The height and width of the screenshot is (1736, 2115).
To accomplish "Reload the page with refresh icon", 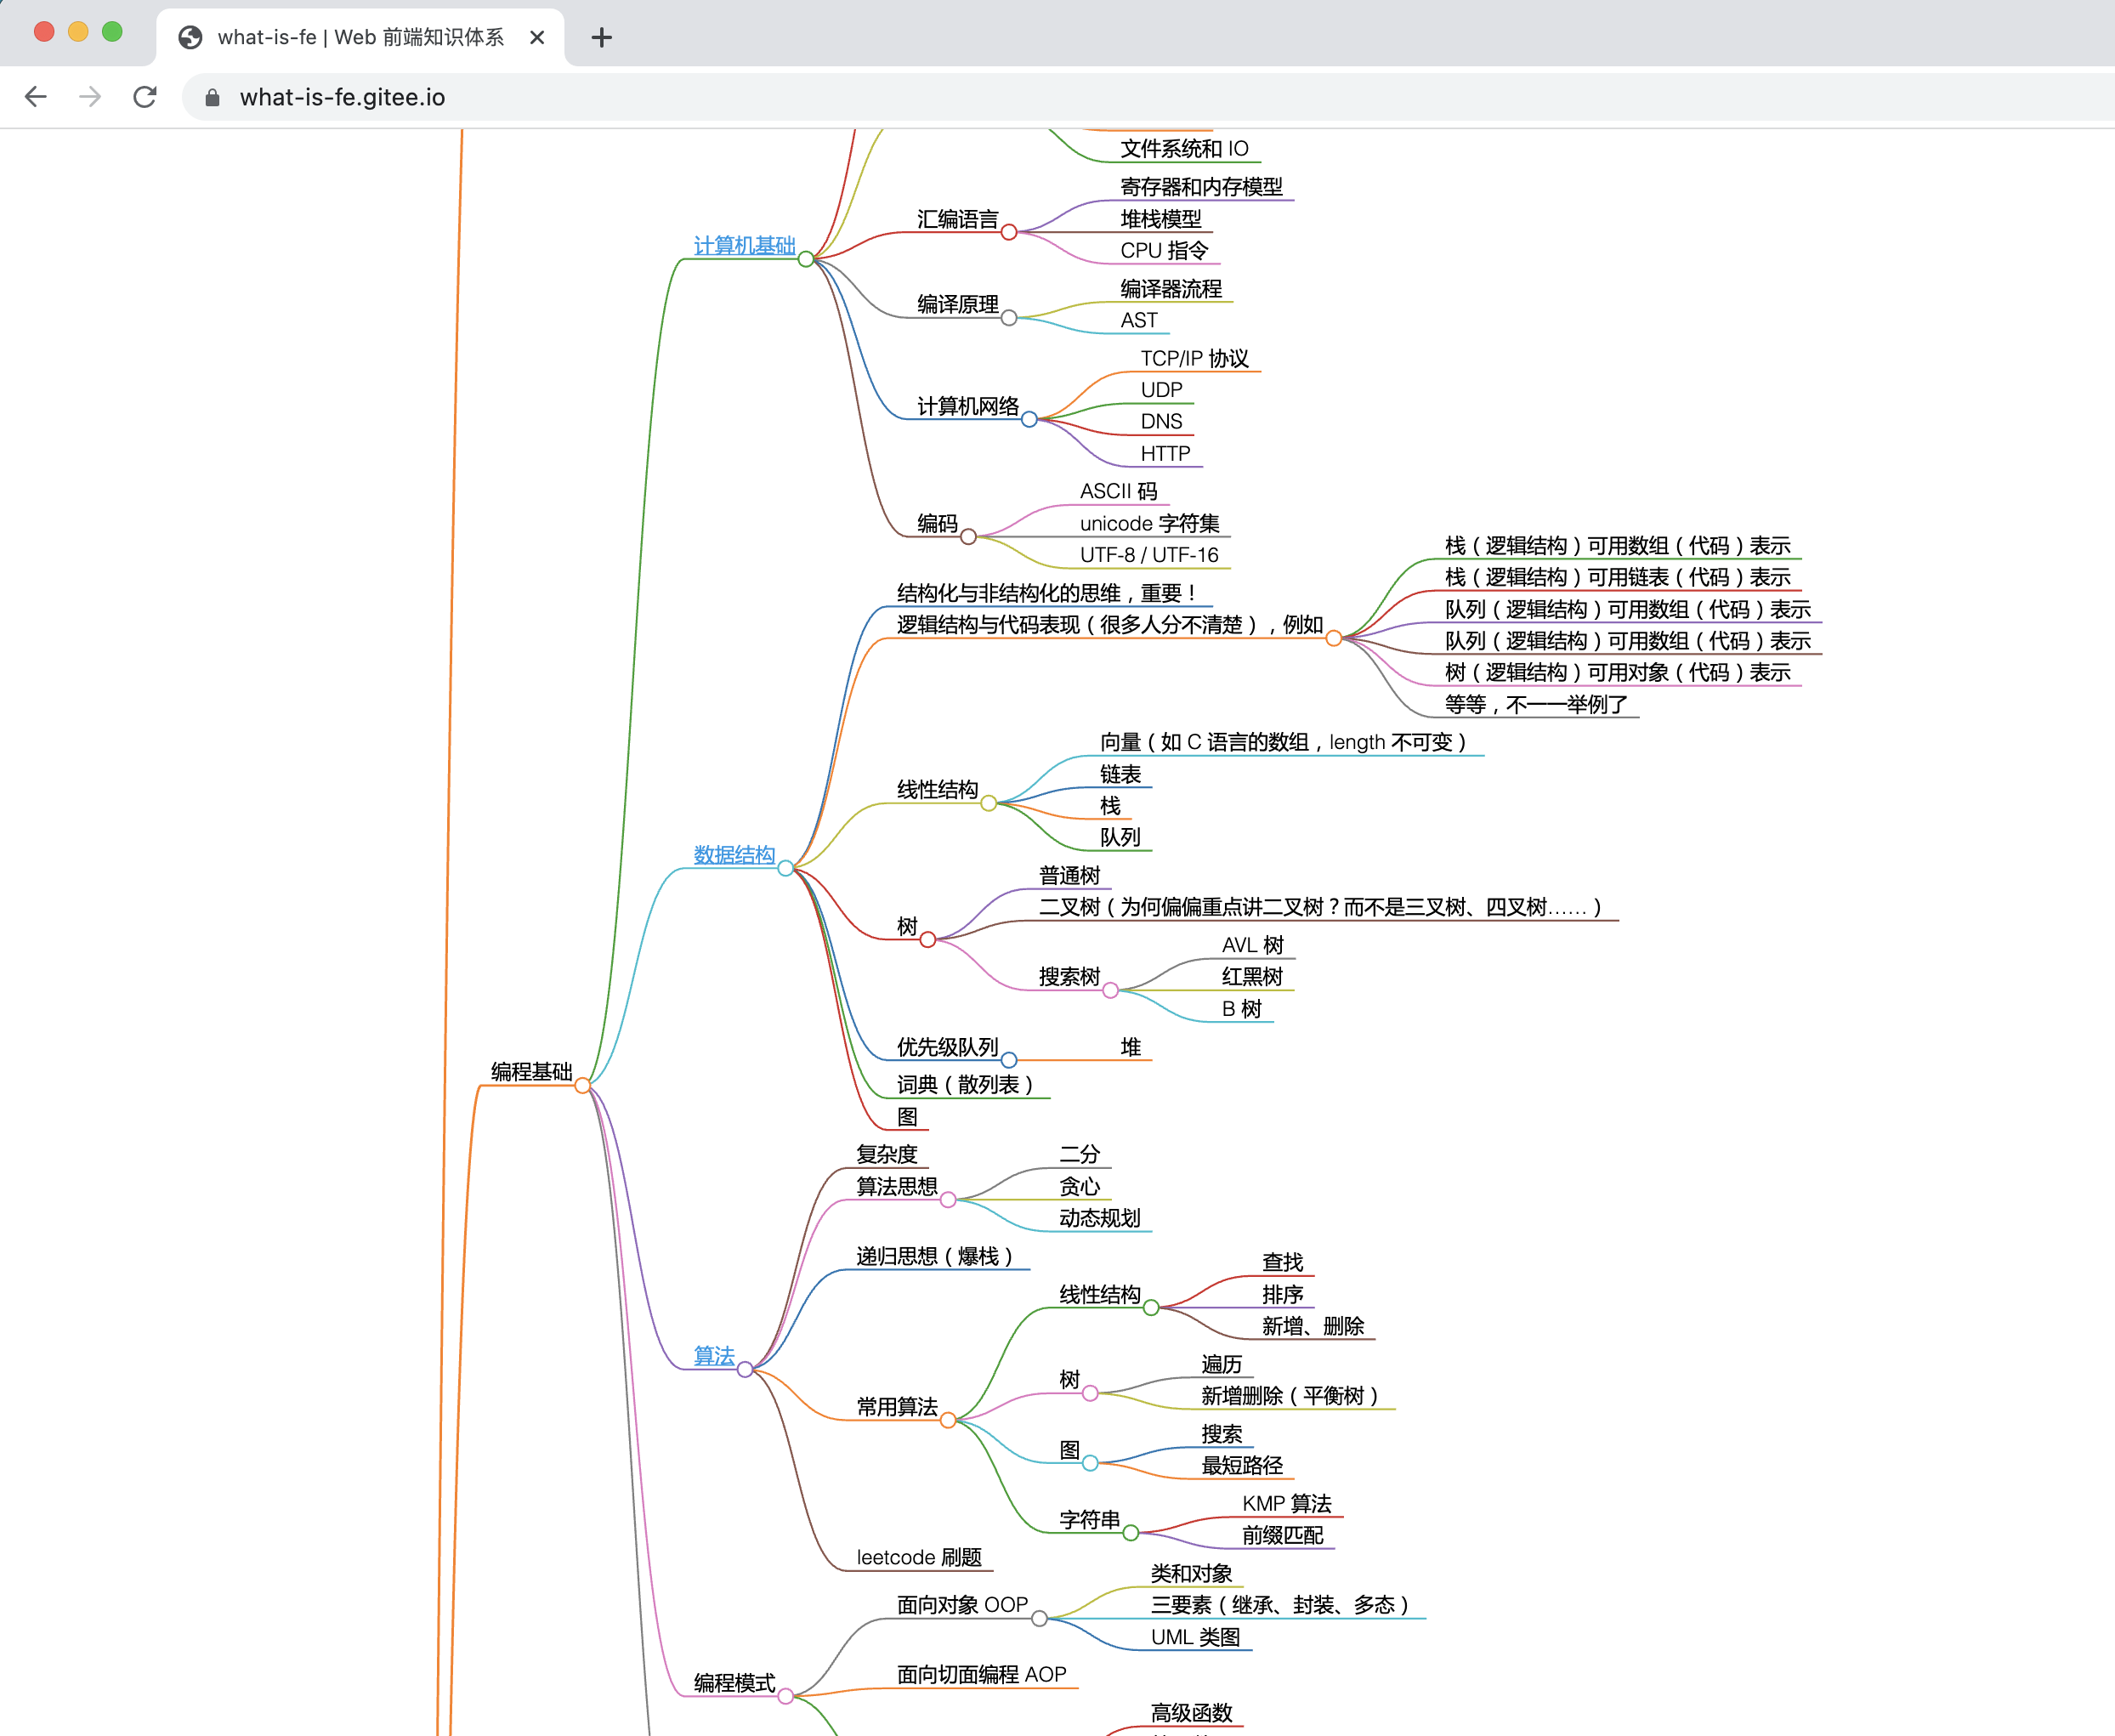I will point(145,97).
